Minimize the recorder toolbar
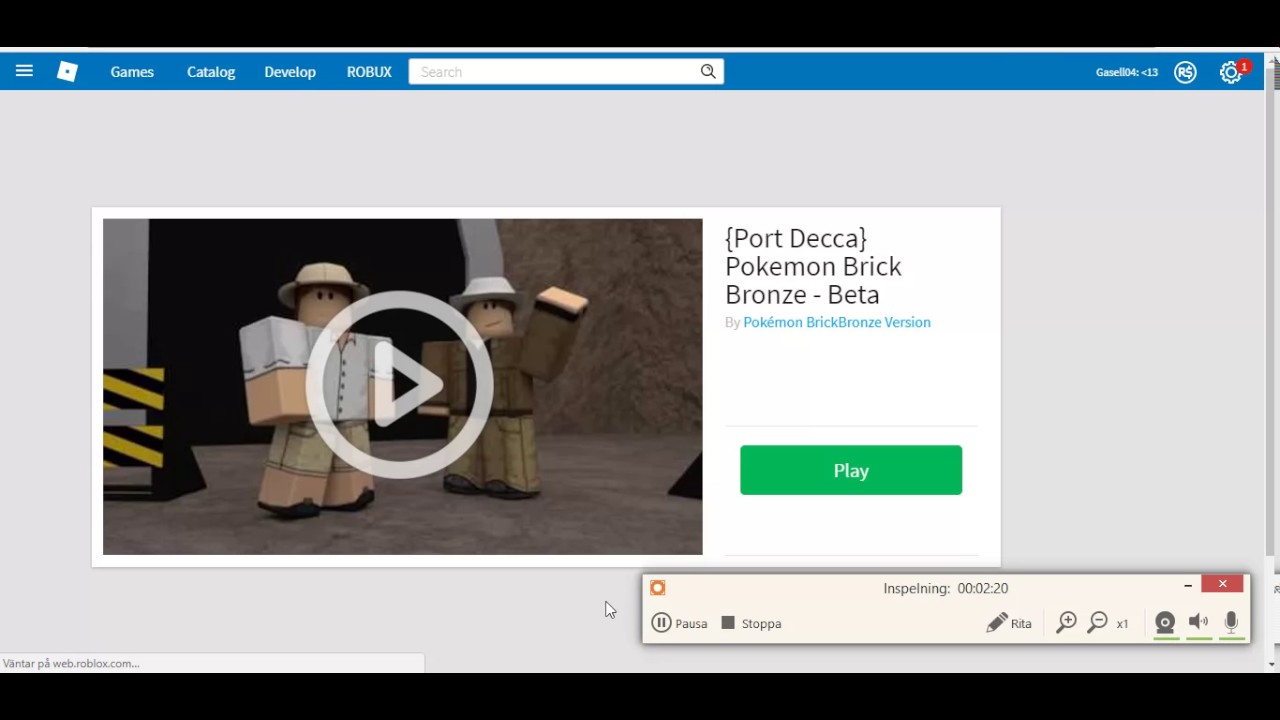Image resolution: width=1280 pixels, height=720 pixels. [x=1188, y=585]
